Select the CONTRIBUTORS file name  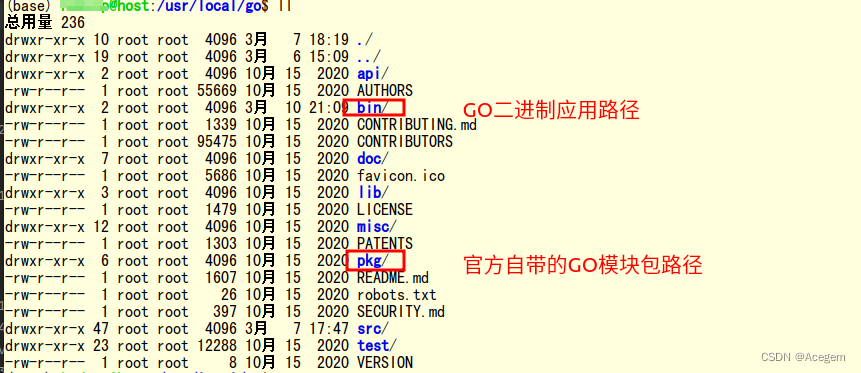(405, 142)
